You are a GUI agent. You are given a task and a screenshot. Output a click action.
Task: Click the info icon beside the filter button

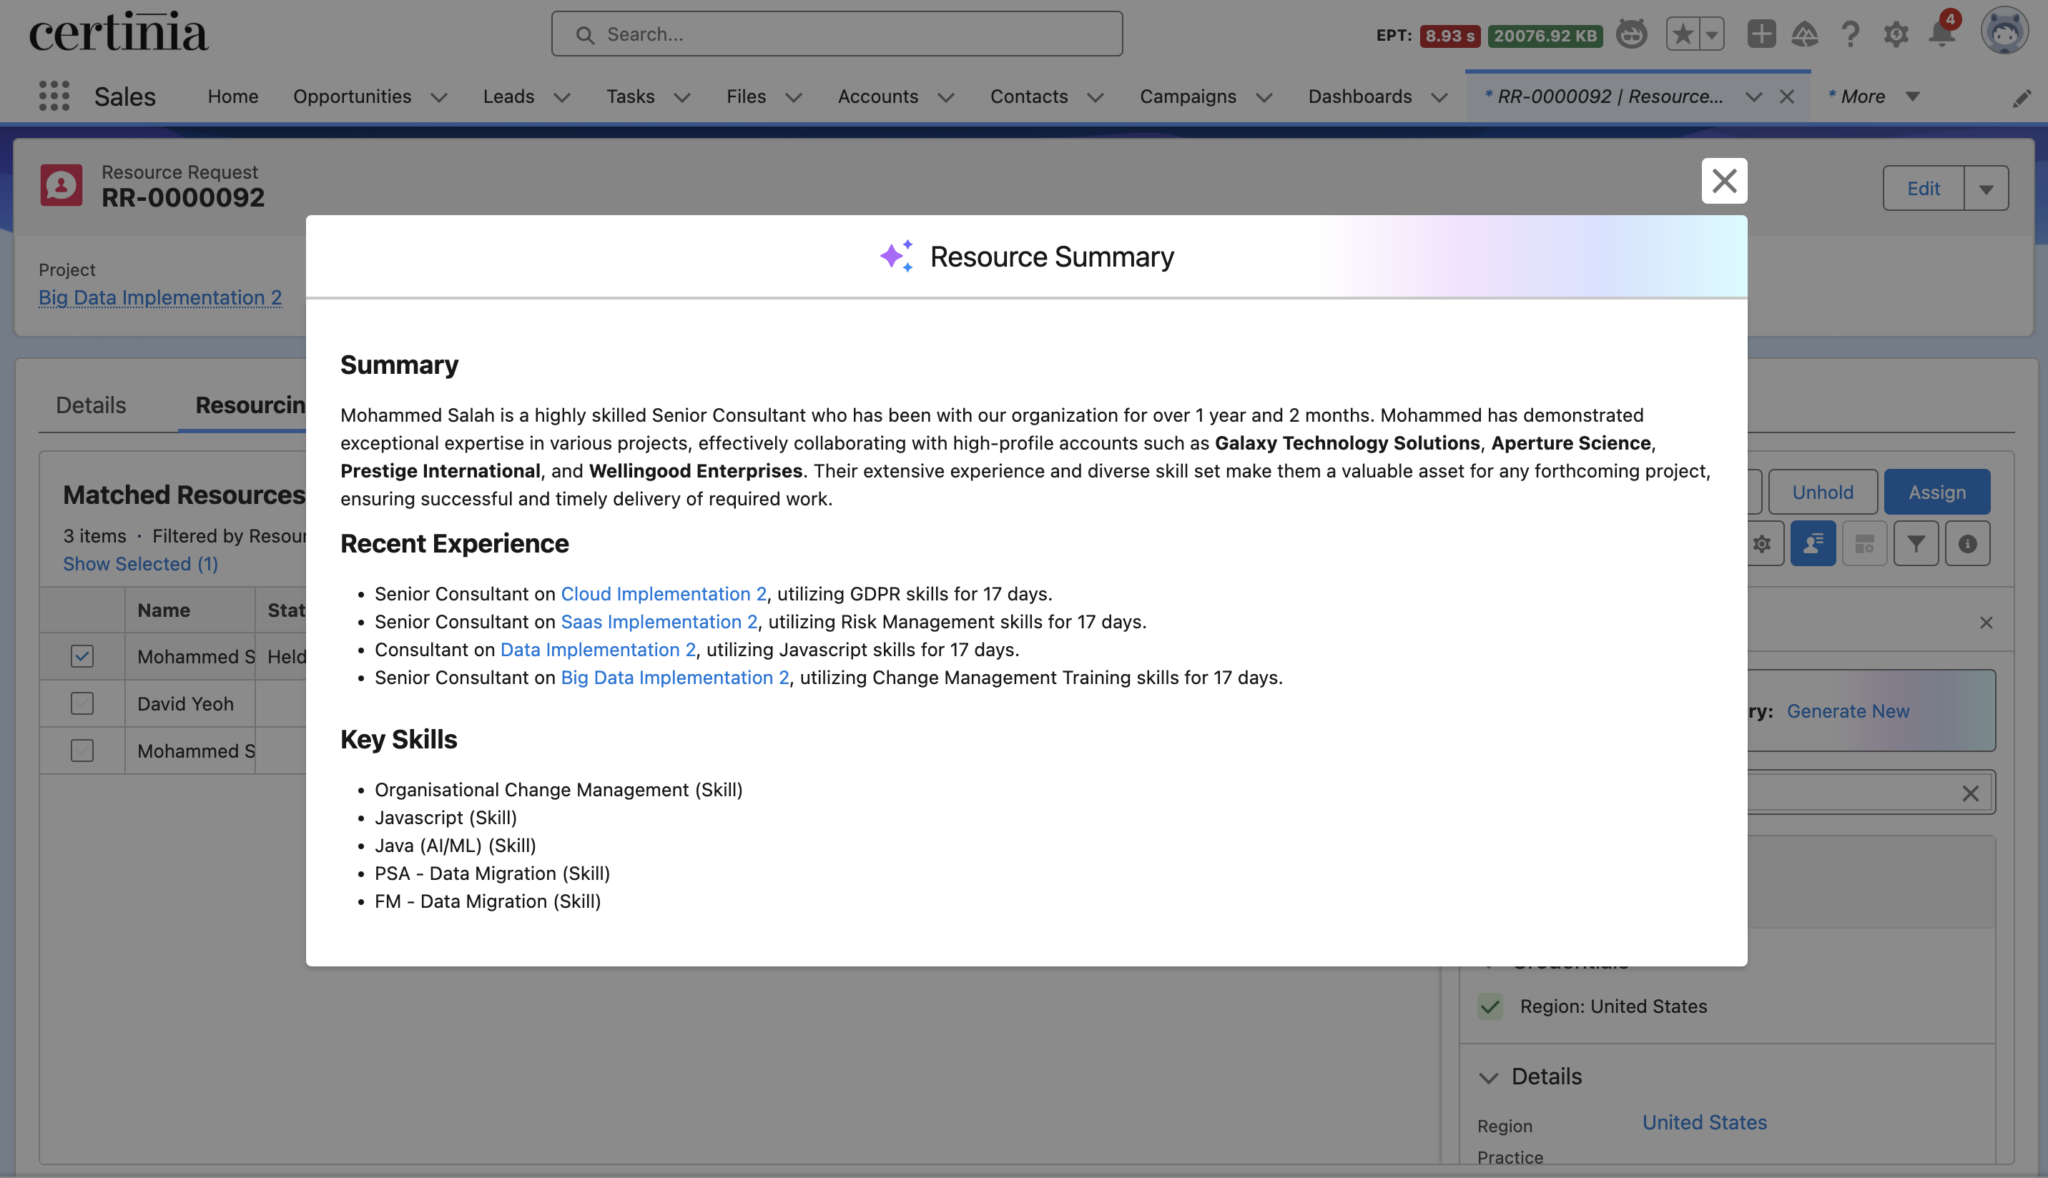tap(1969, 543)
